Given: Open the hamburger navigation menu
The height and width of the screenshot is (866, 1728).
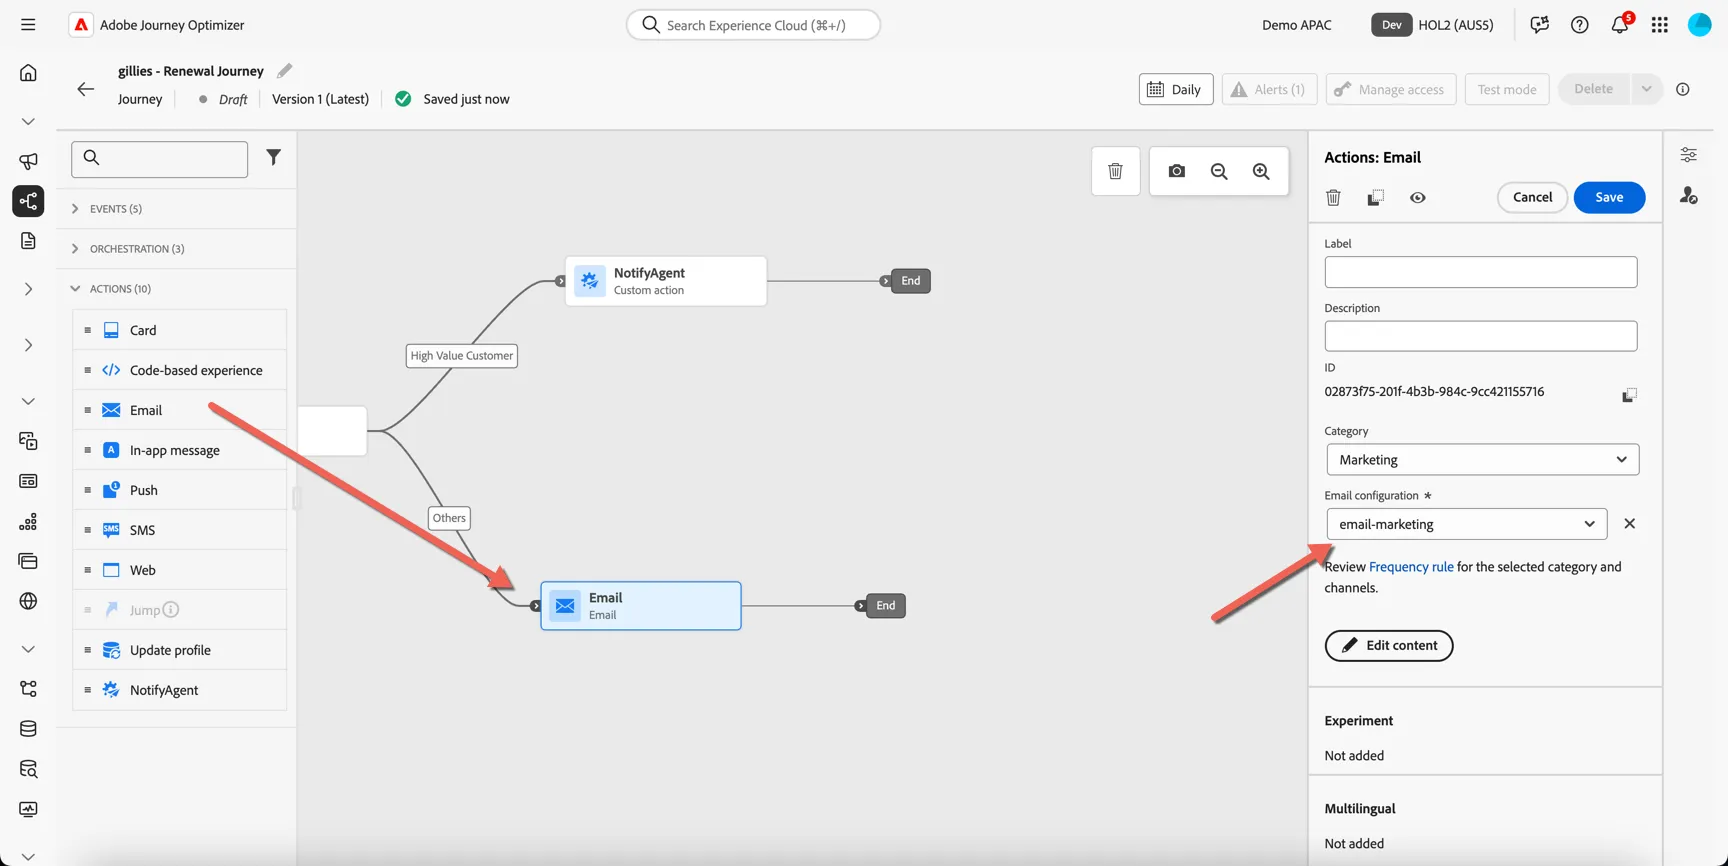Looking at the screenshot, I should coord(28,25).
